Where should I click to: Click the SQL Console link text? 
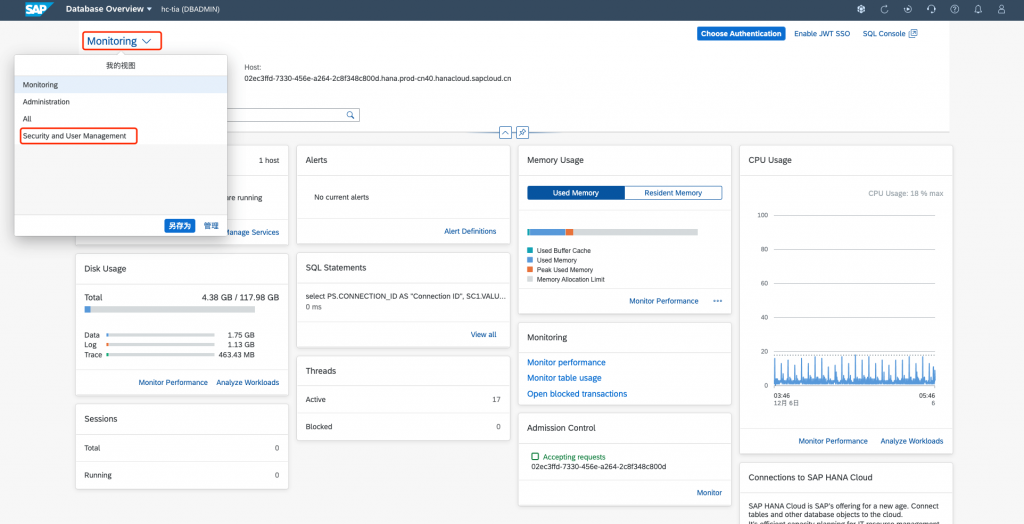[x=884, y=33]
